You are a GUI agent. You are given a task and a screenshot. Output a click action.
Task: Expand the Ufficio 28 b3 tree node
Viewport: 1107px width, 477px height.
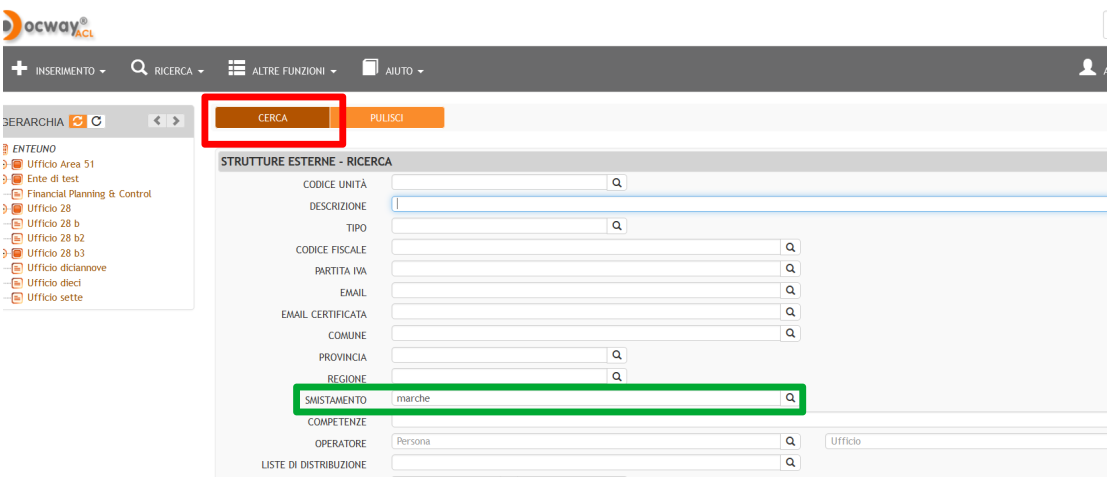point(5,253)
